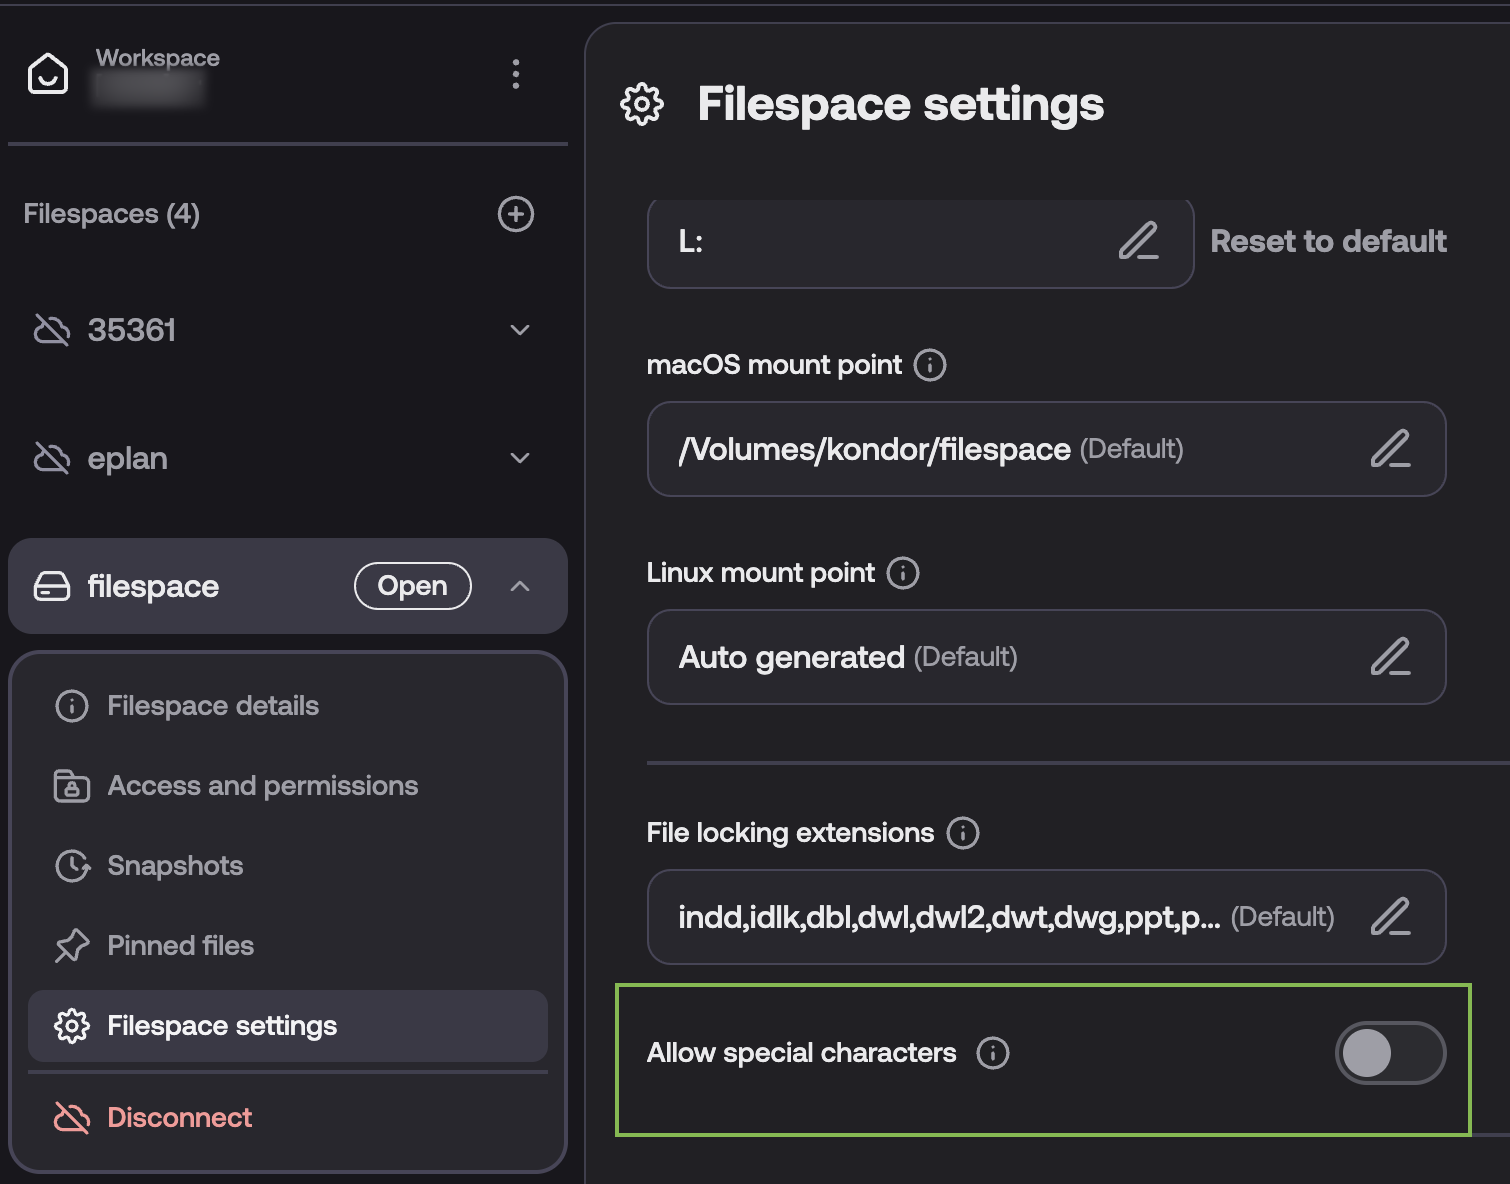1510x1184 pixels.
Task: Click the disconnected cloud icon beside 35361
Action: tap(52, 330)
